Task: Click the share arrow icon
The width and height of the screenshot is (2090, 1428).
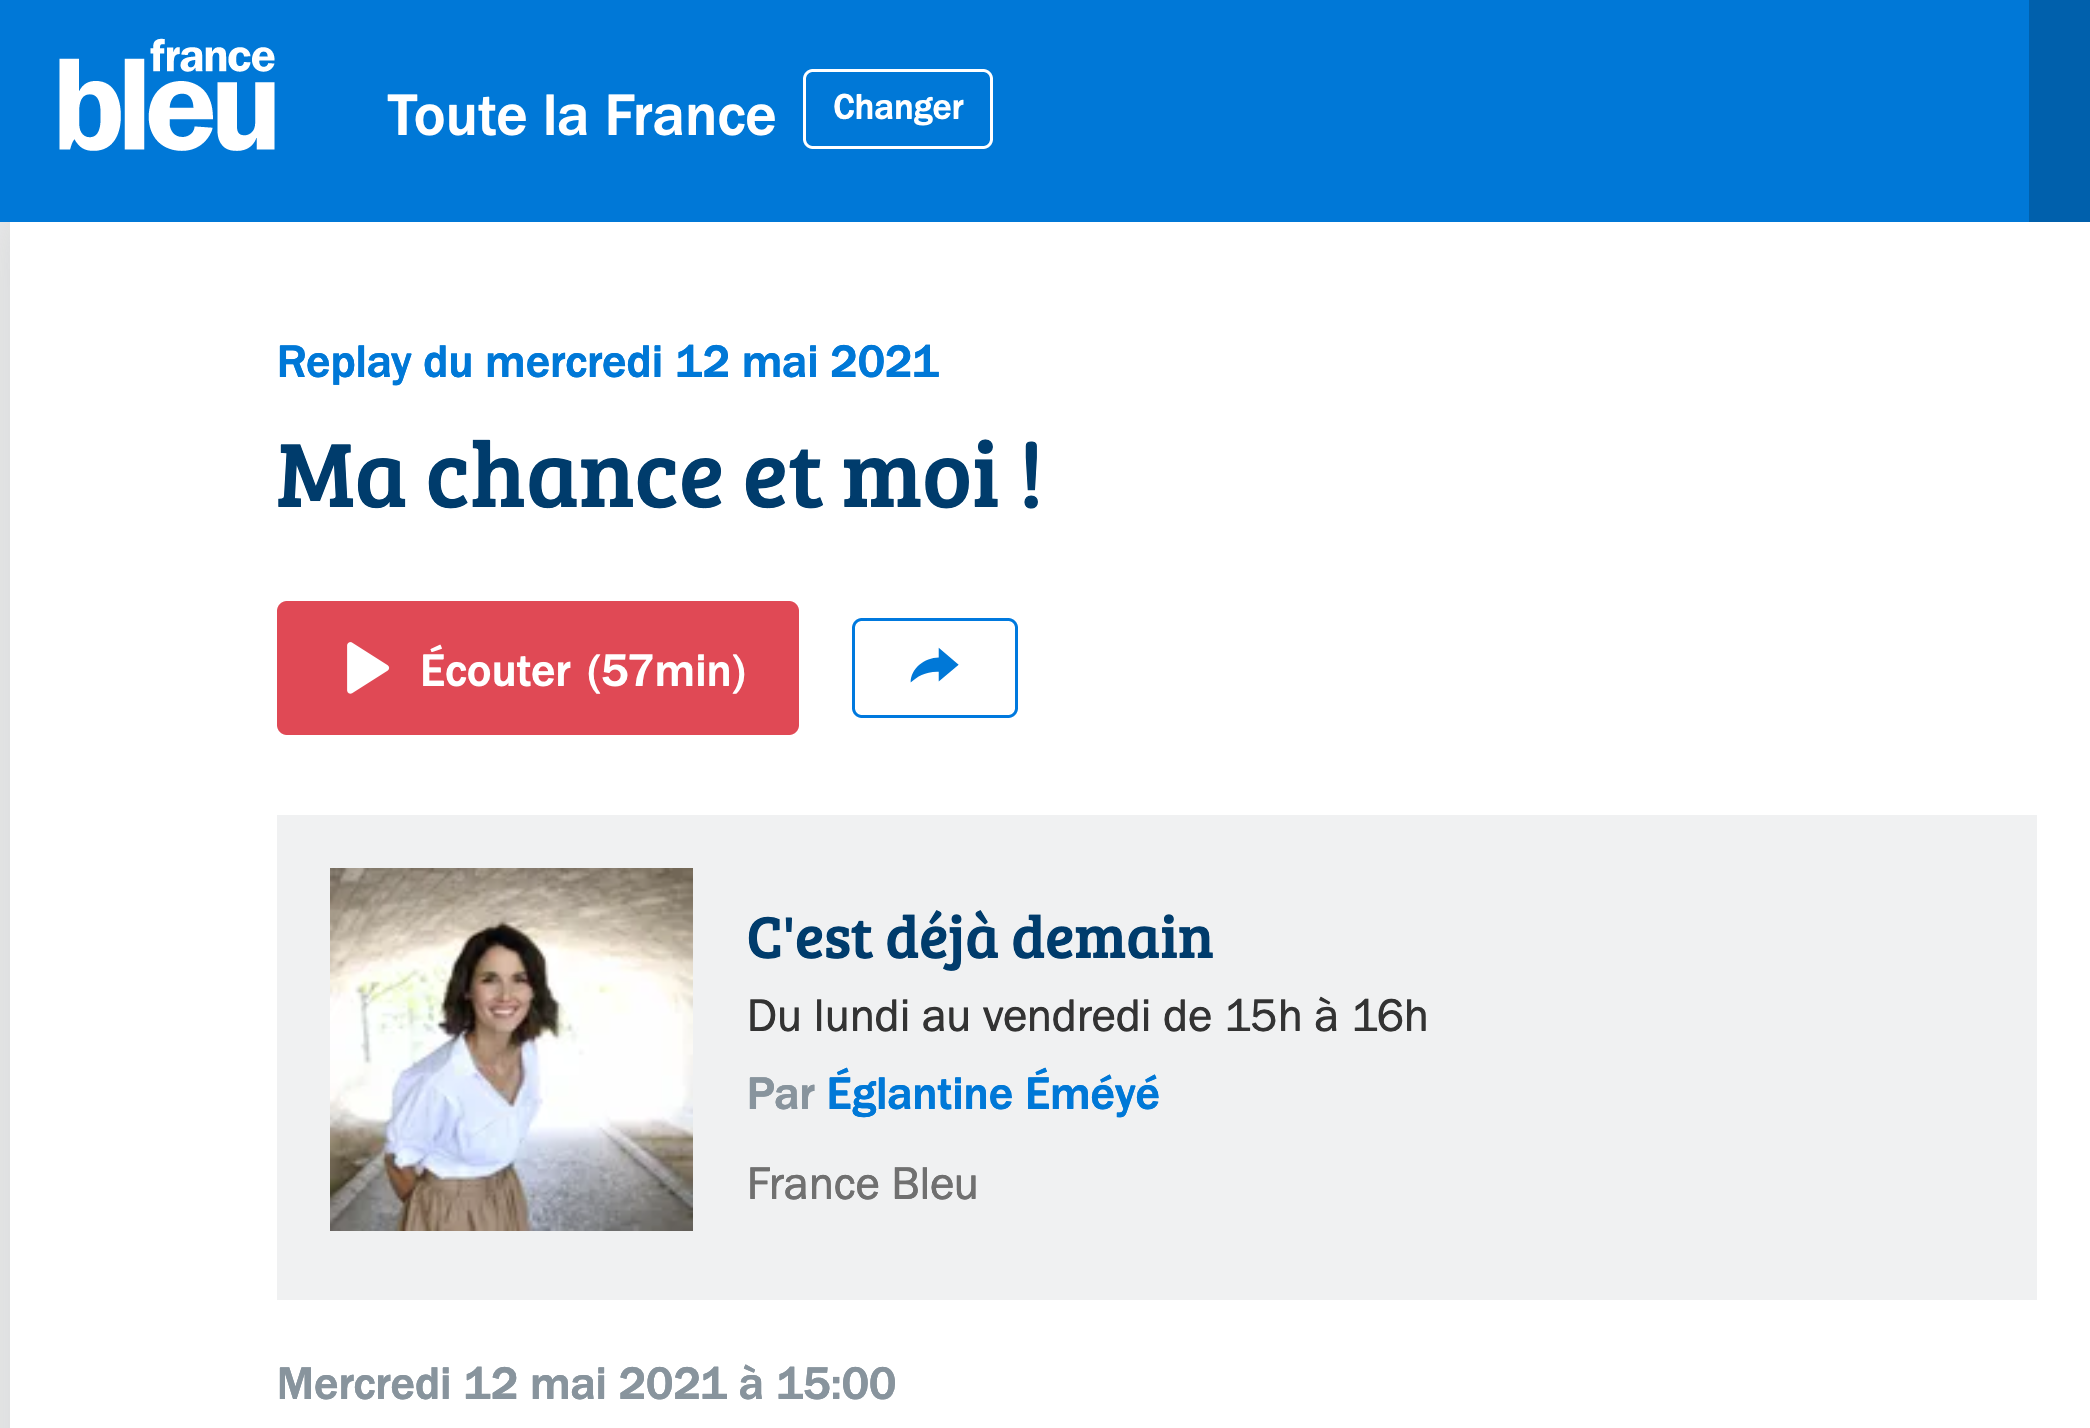Action: (x=934, y=667)
